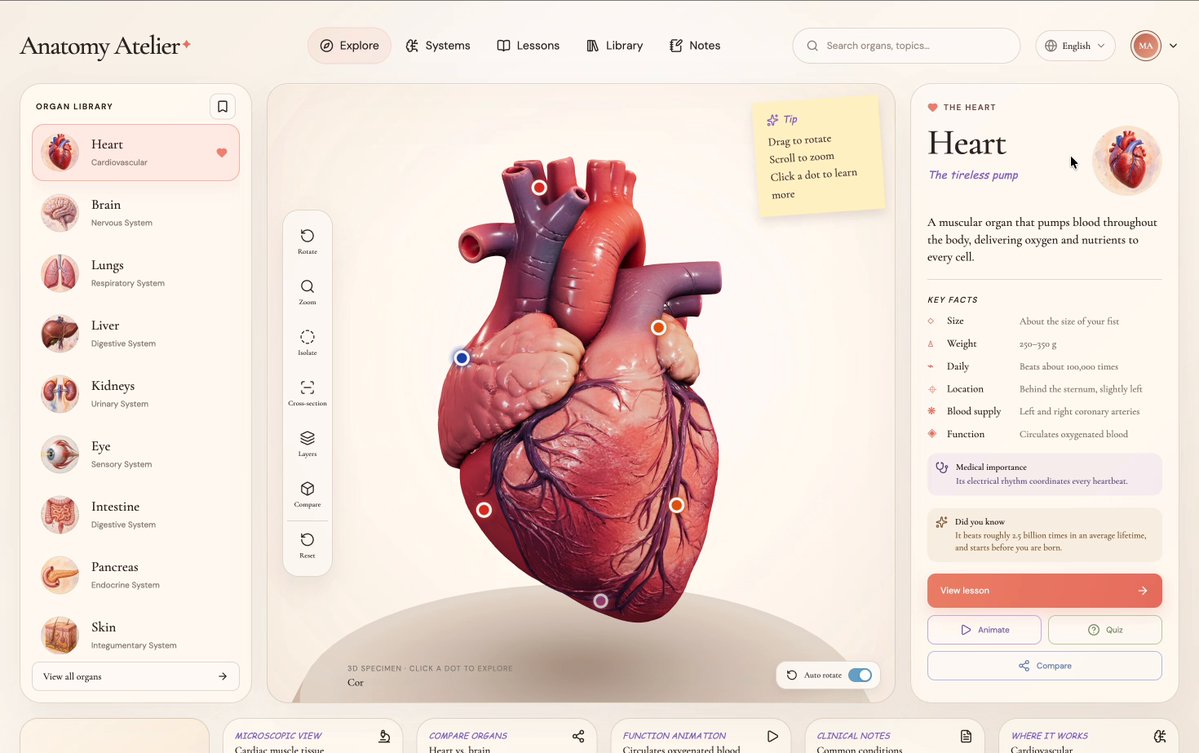Reset the 3D view

307,544
